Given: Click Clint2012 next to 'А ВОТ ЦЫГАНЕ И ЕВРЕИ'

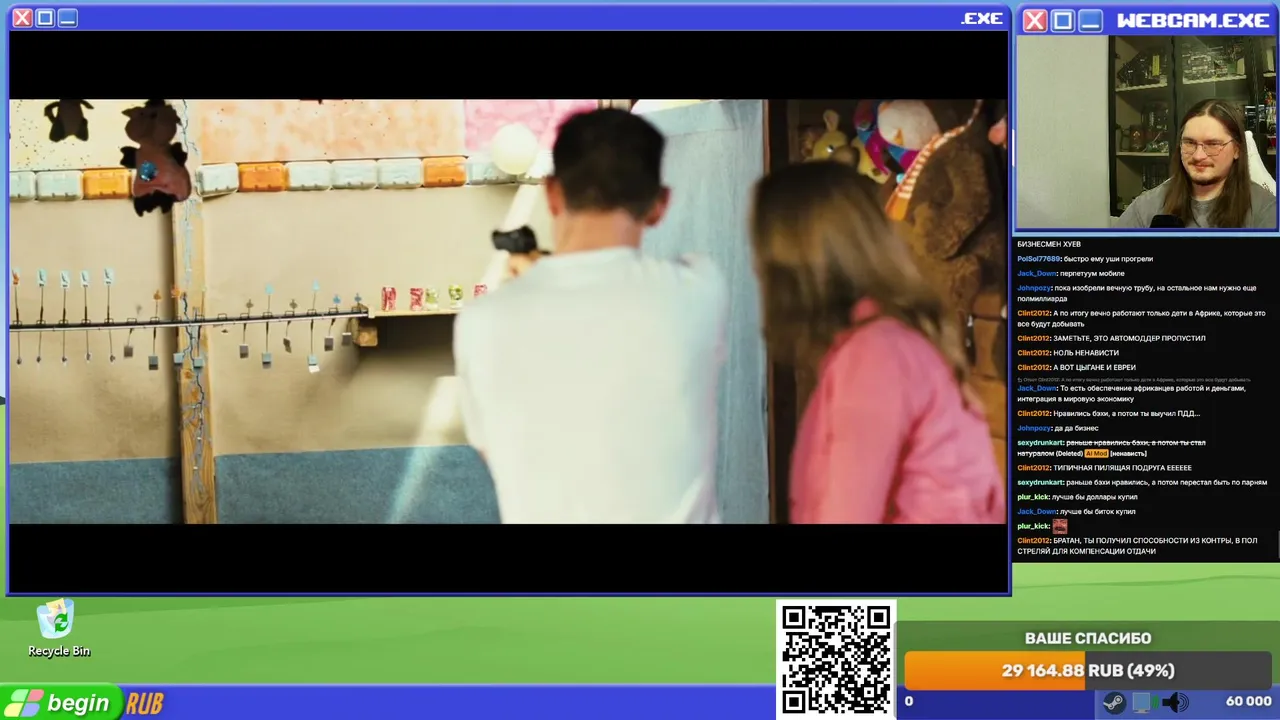Looking at the screenshot, I should click(1034, 367).
